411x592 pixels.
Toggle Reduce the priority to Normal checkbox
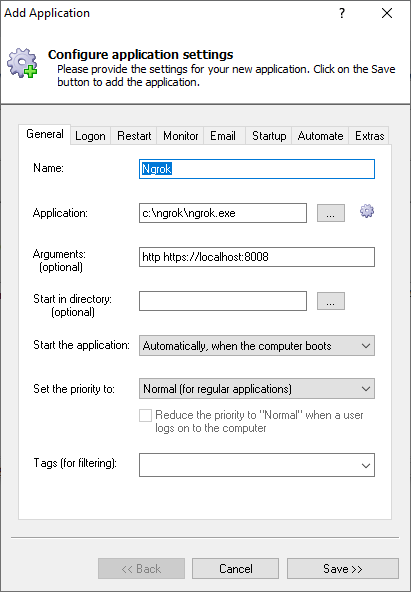coord(145,415)
